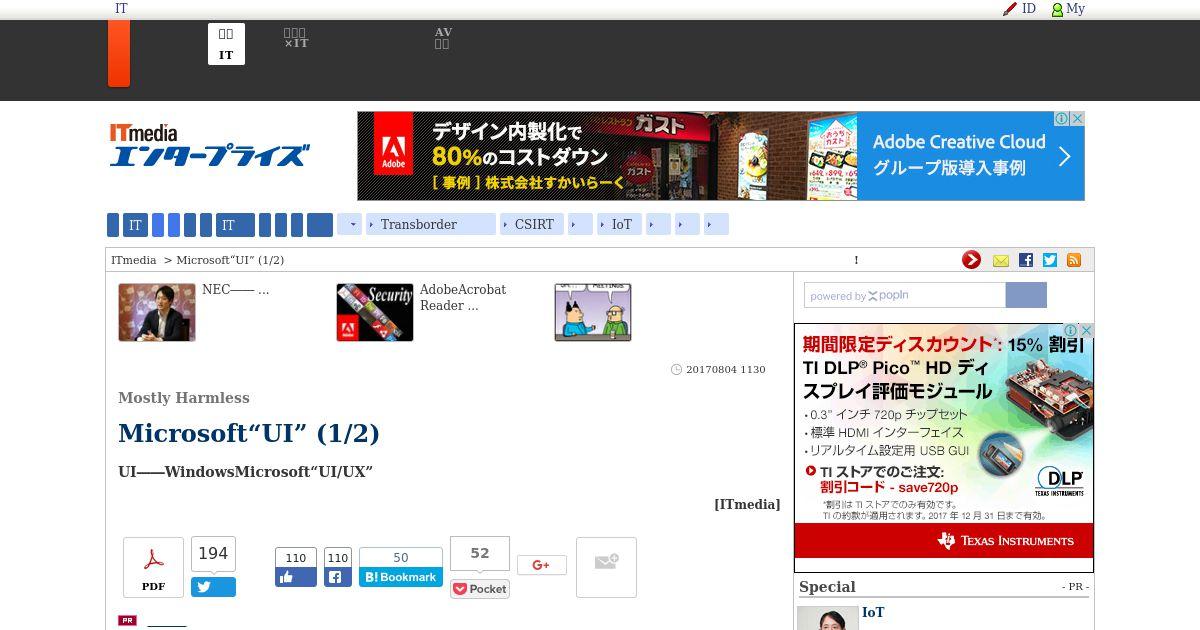
Task: Click the Facebook Like thumbs-up button
Action: tap(296, 577)
